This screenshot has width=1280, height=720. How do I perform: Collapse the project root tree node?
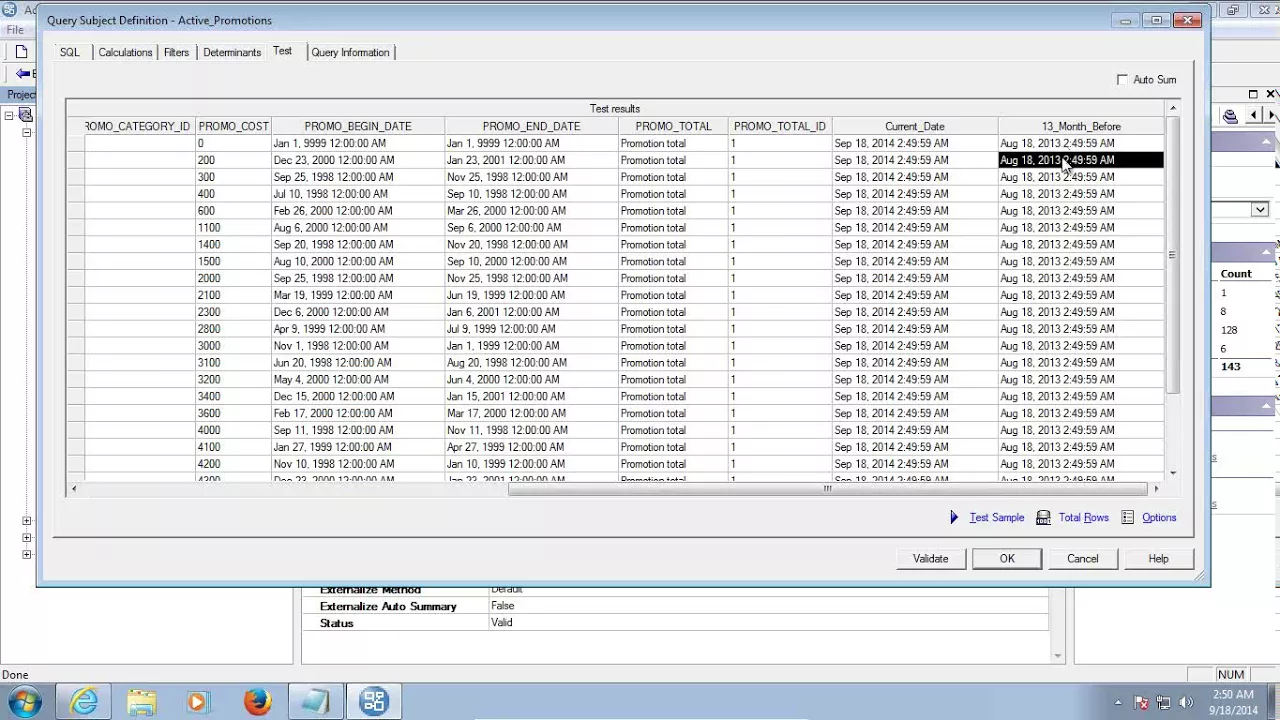(9, 116)
